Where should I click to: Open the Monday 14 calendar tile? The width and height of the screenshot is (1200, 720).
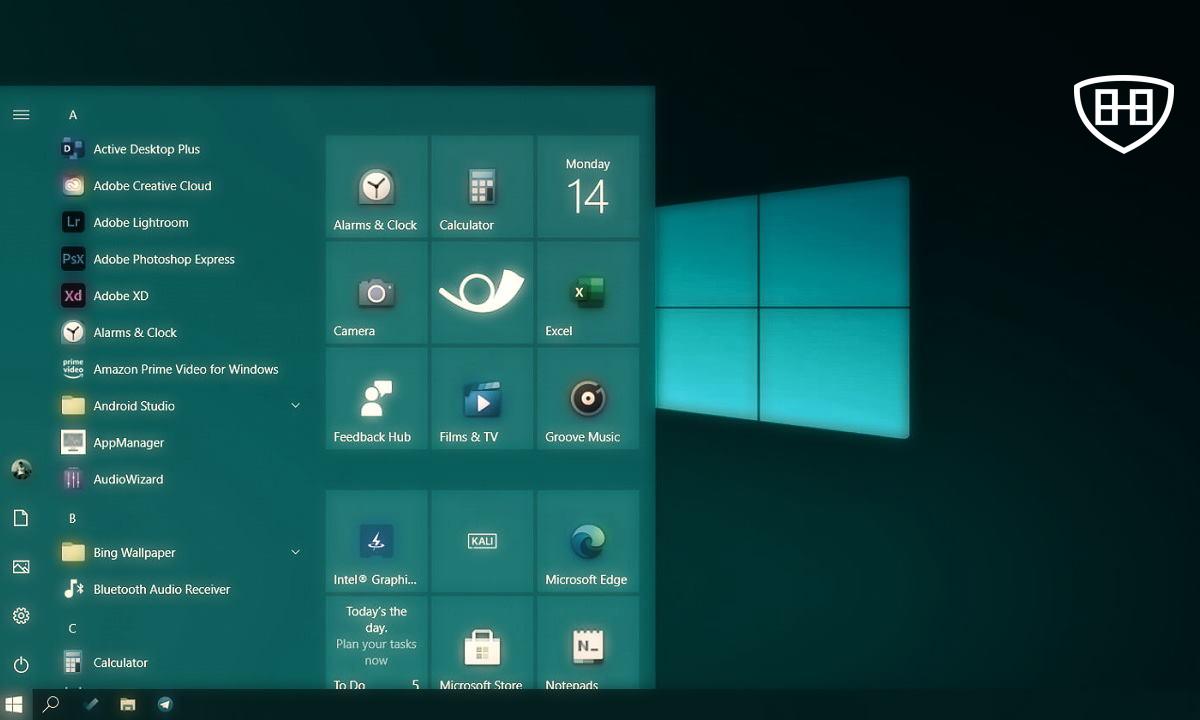click(588, 187)
